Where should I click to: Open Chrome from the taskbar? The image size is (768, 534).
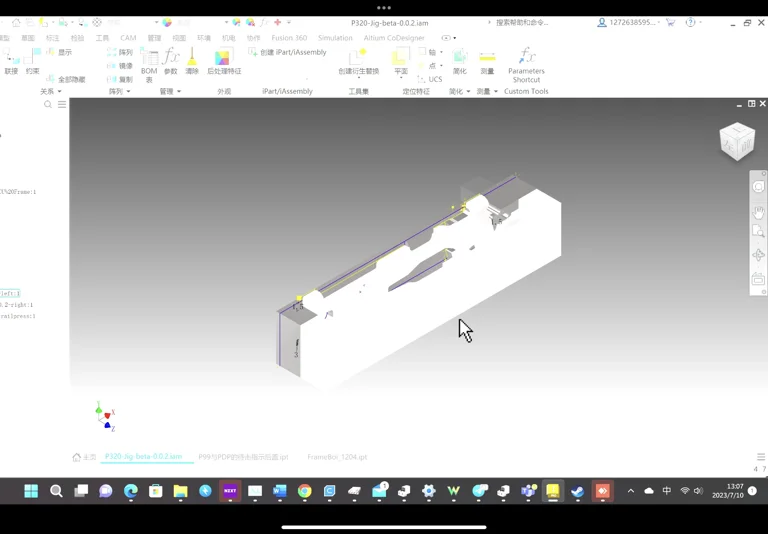tap(305, 490)
